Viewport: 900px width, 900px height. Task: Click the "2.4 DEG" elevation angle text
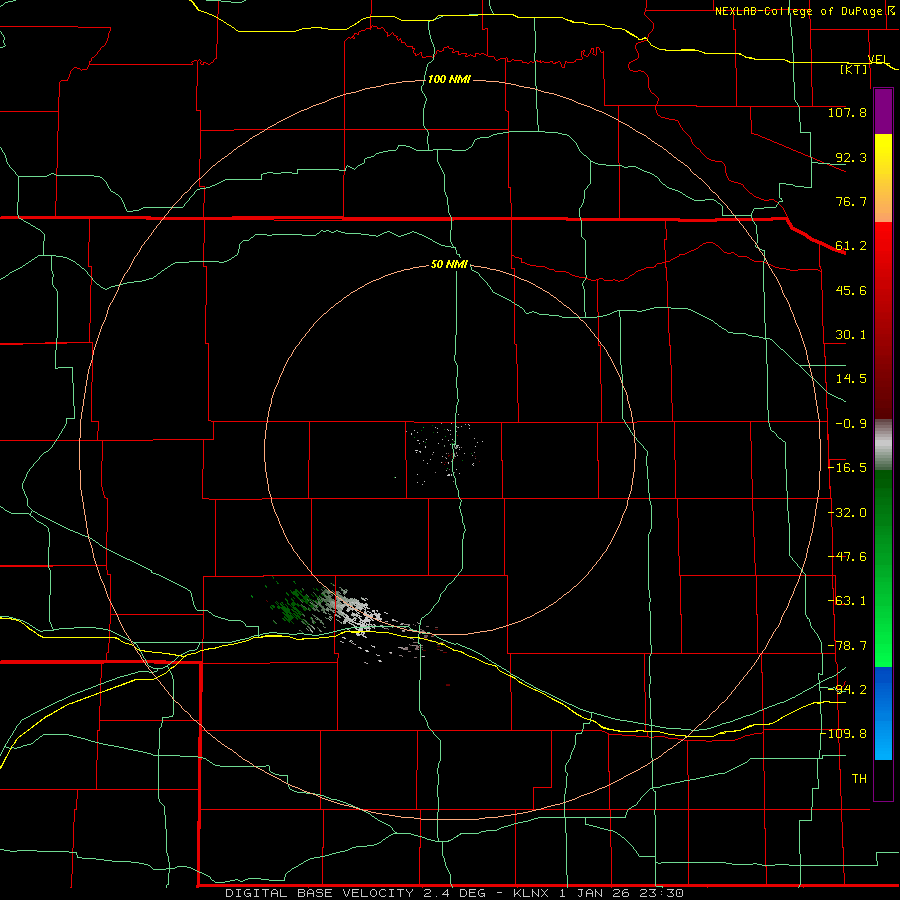click(454, 893)
